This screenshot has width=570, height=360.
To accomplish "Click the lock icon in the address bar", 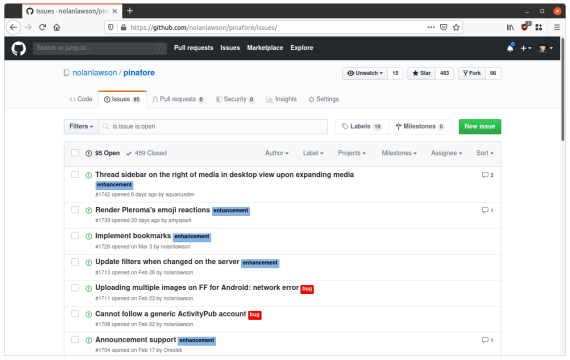I will point(124,27).
